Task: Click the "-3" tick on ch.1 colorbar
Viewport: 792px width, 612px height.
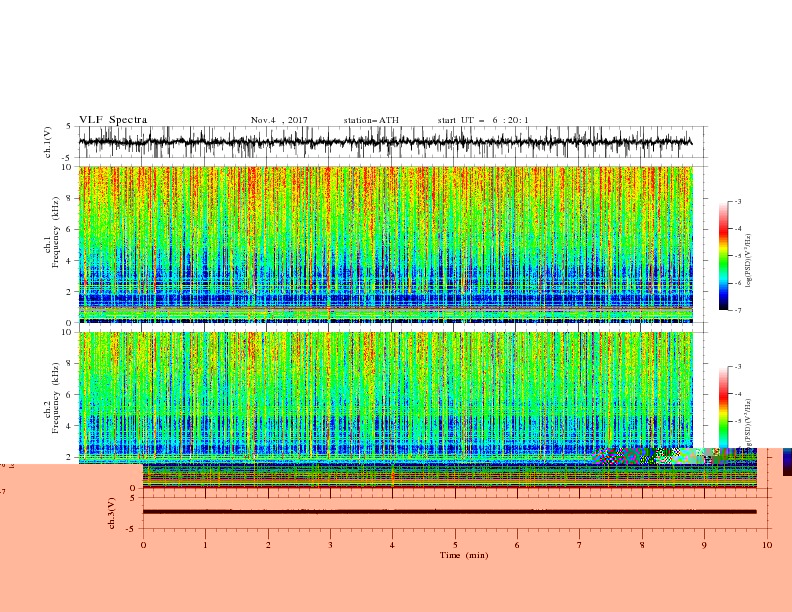Action: point(738,201)
